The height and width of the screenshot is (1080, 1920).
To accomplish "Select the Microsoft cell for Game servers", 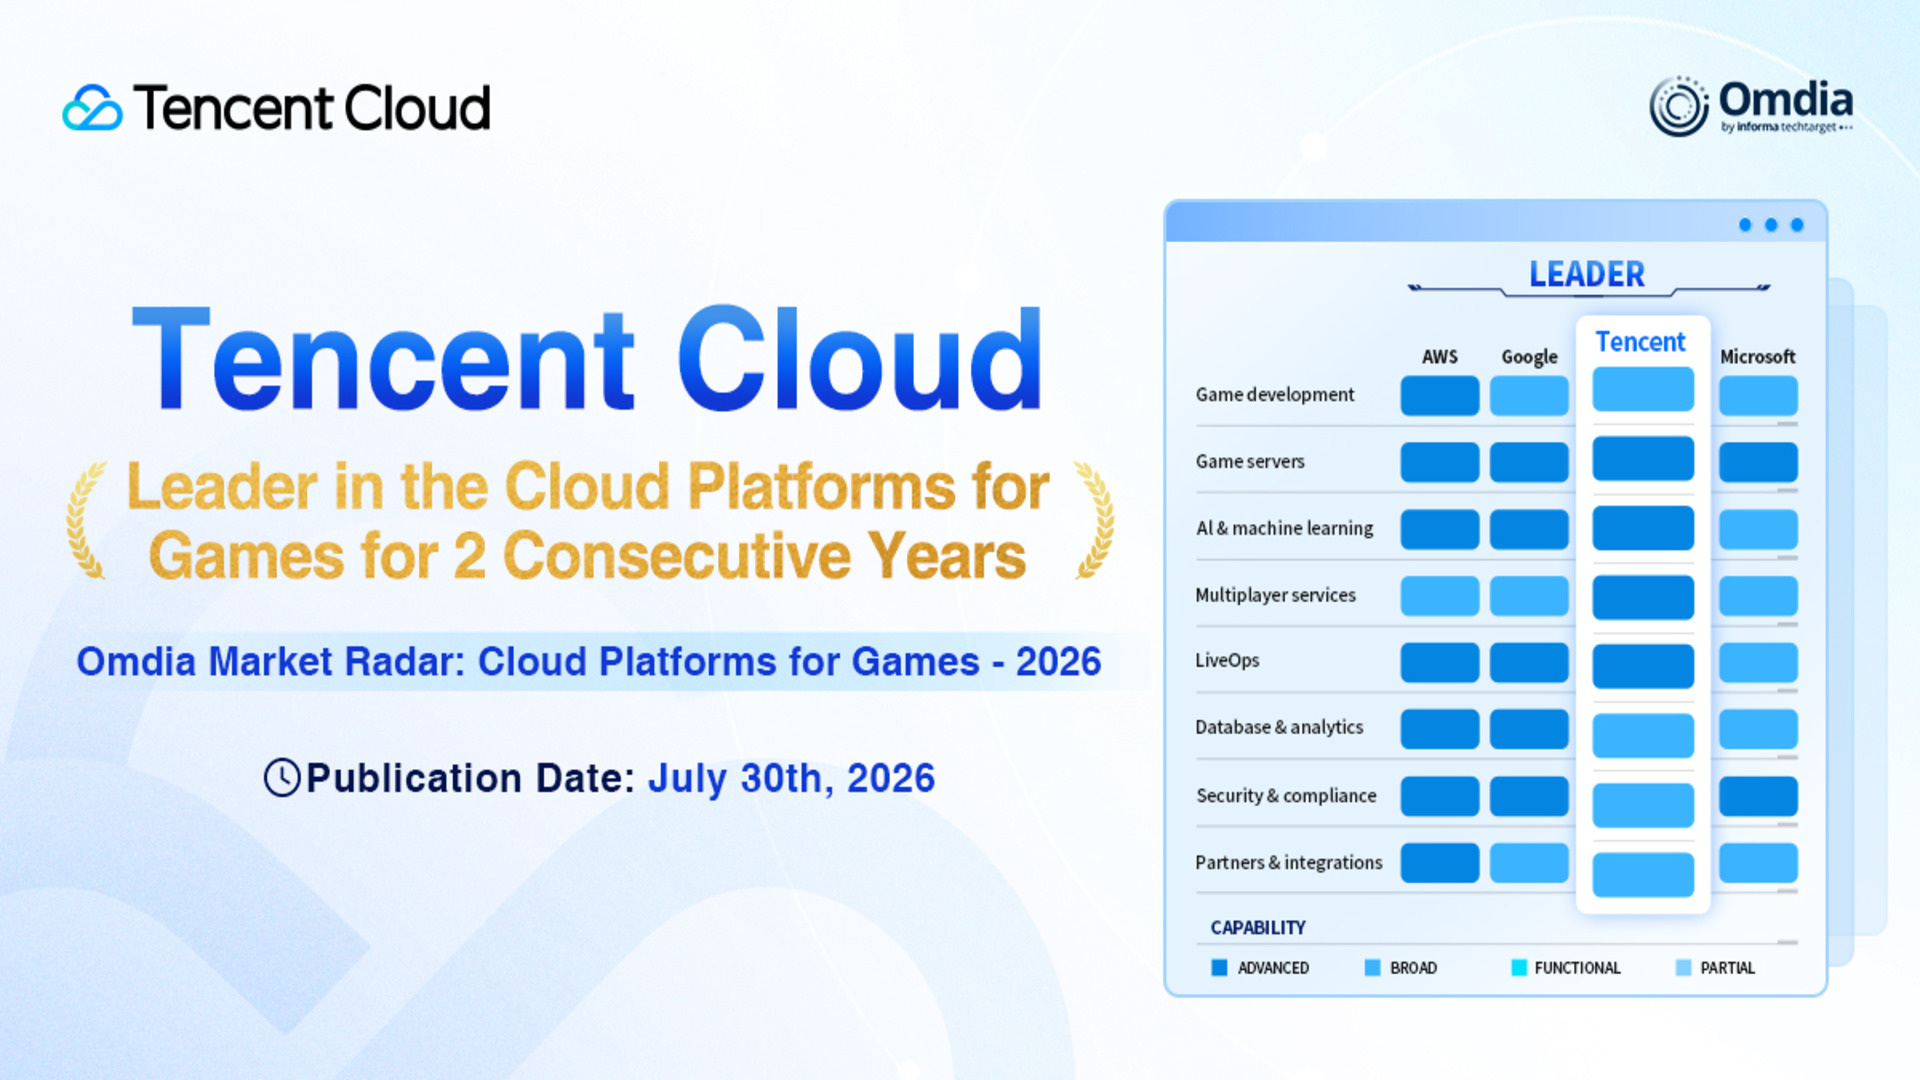I will coord(1758,462).
